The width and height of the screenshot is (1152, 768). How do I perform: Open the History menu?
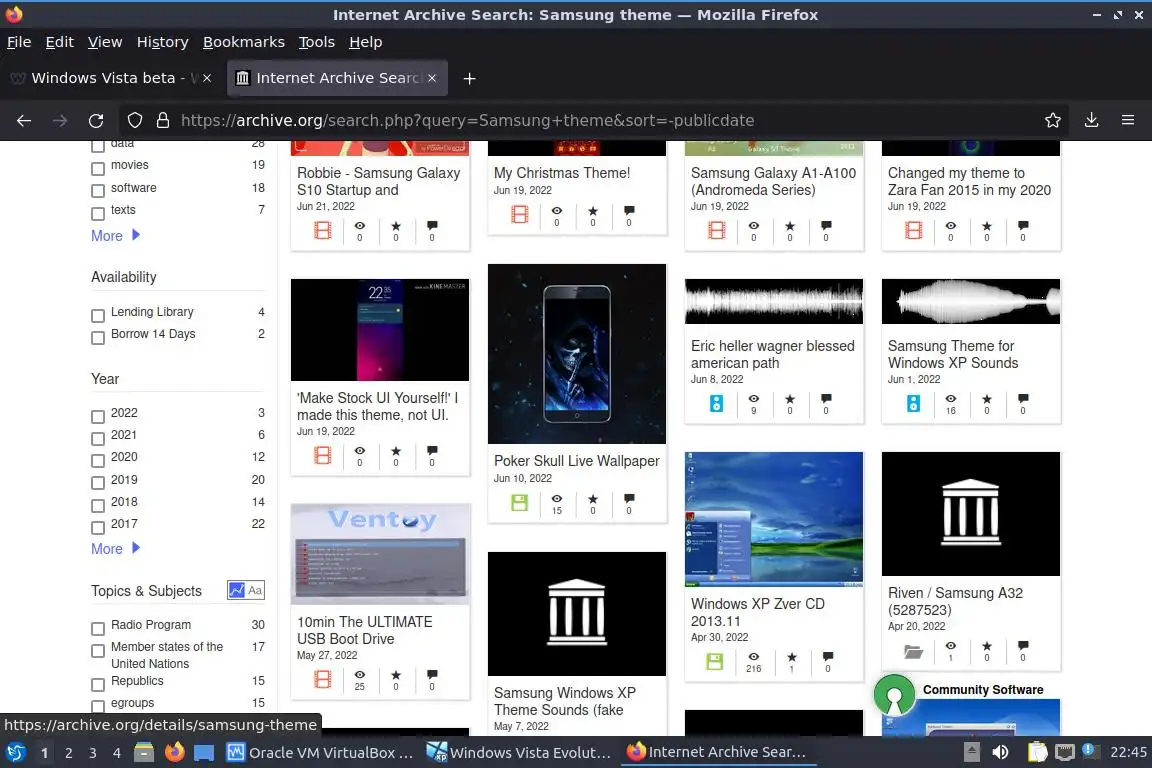point(162,42)
